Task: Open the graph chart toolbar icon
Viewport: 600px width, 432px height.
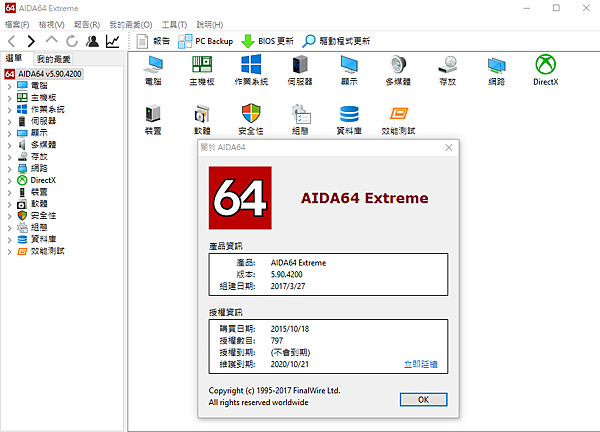Action: point(112,41)
